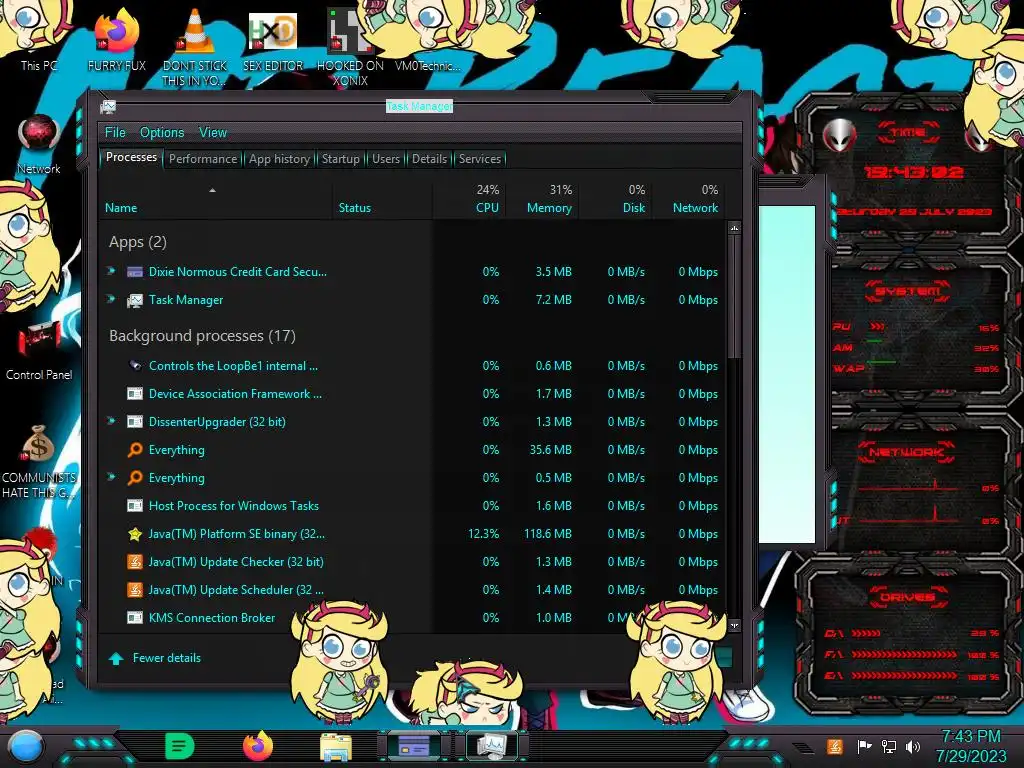This screenshot has width=1024, height=768.
Task: Open the File menu
Action: 115,133
